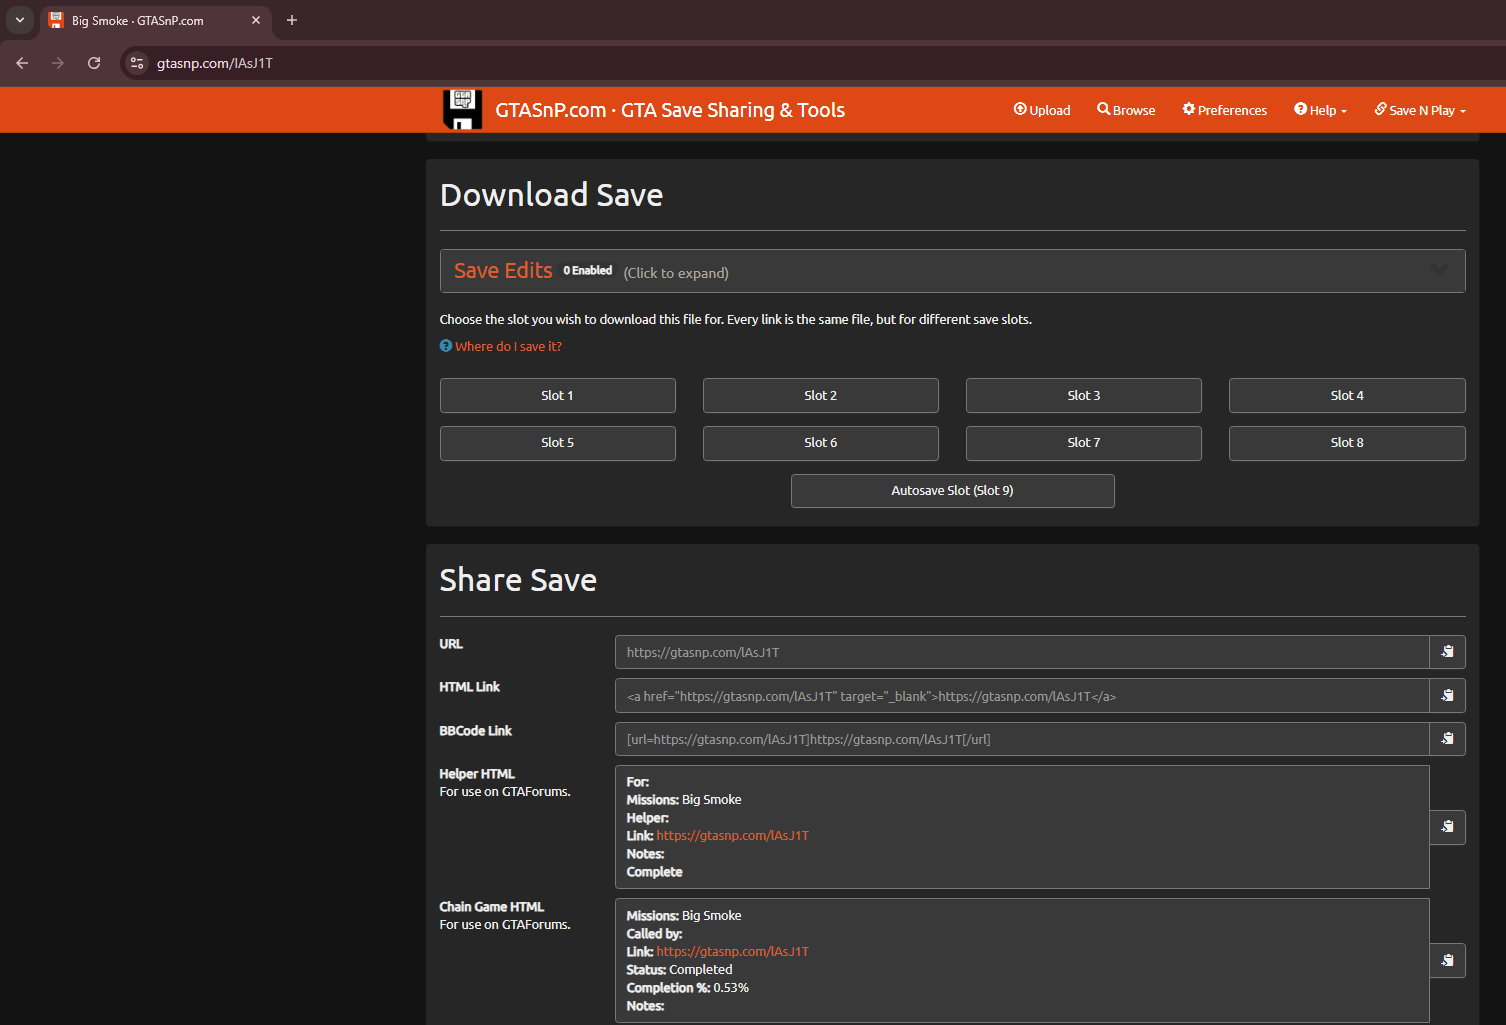Close the Big Smoke browser tab
The height and width of the screenshot is (1025, 1506).
click(x=256, y=20)
